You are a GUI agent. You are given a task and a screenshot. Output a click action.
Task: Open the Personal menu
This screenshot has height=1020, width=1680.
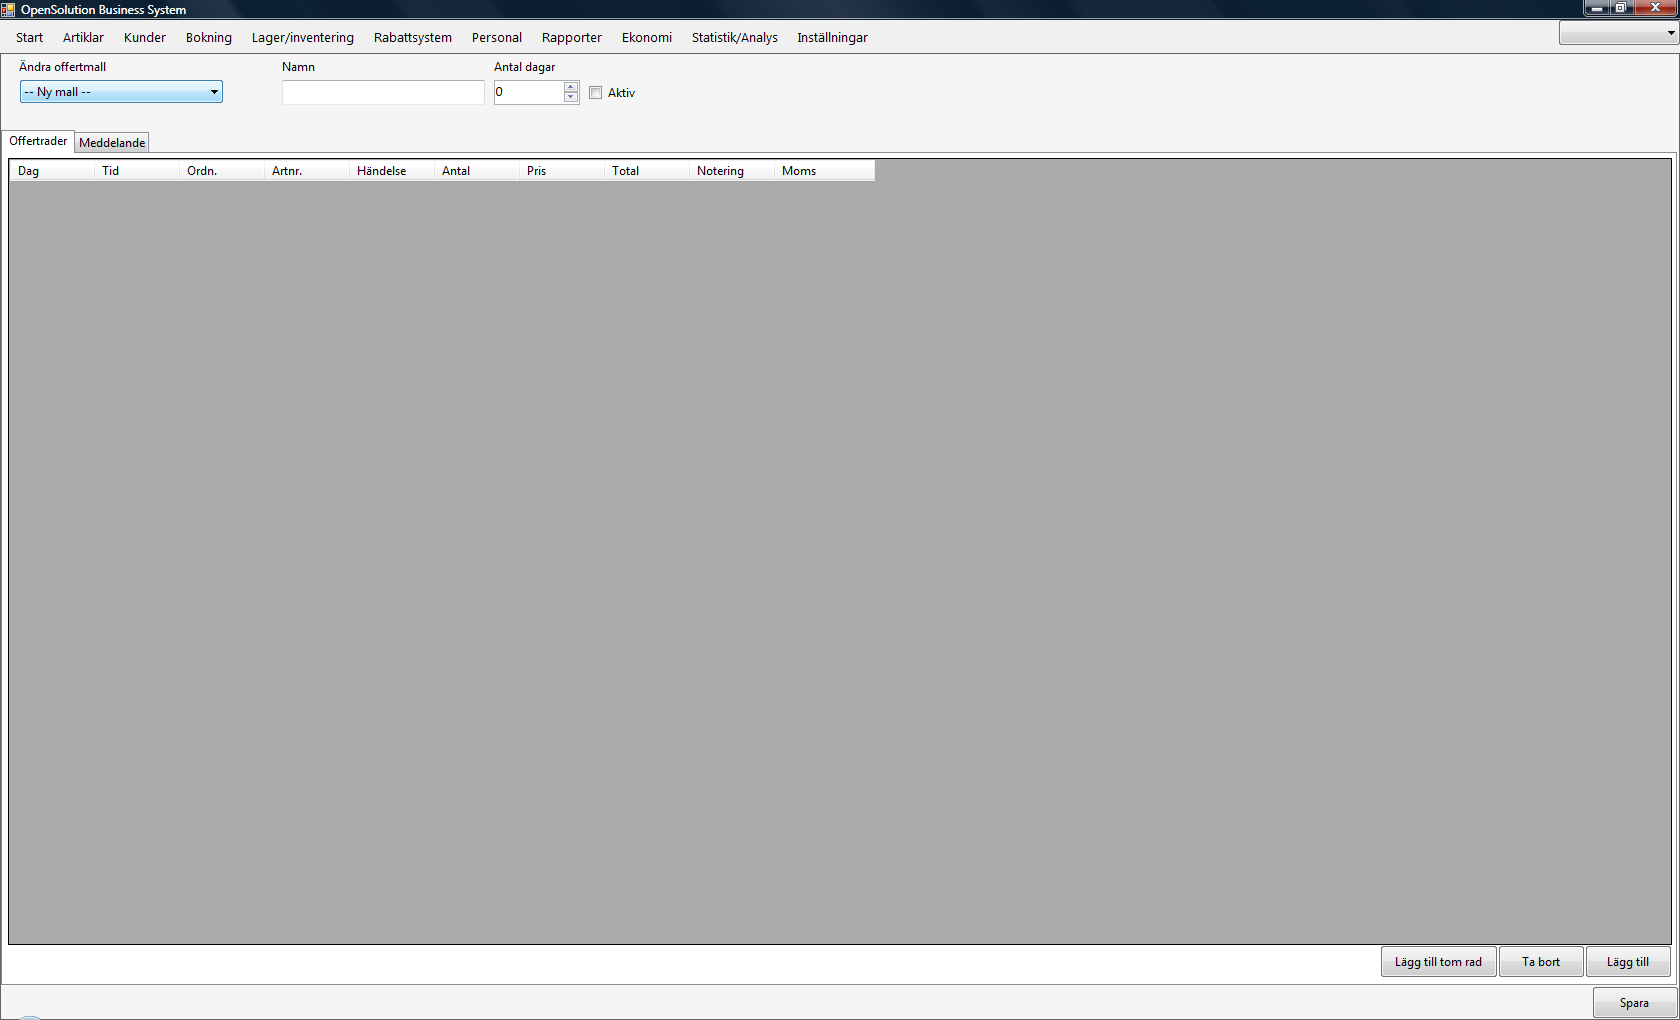[x=497, y=37]
